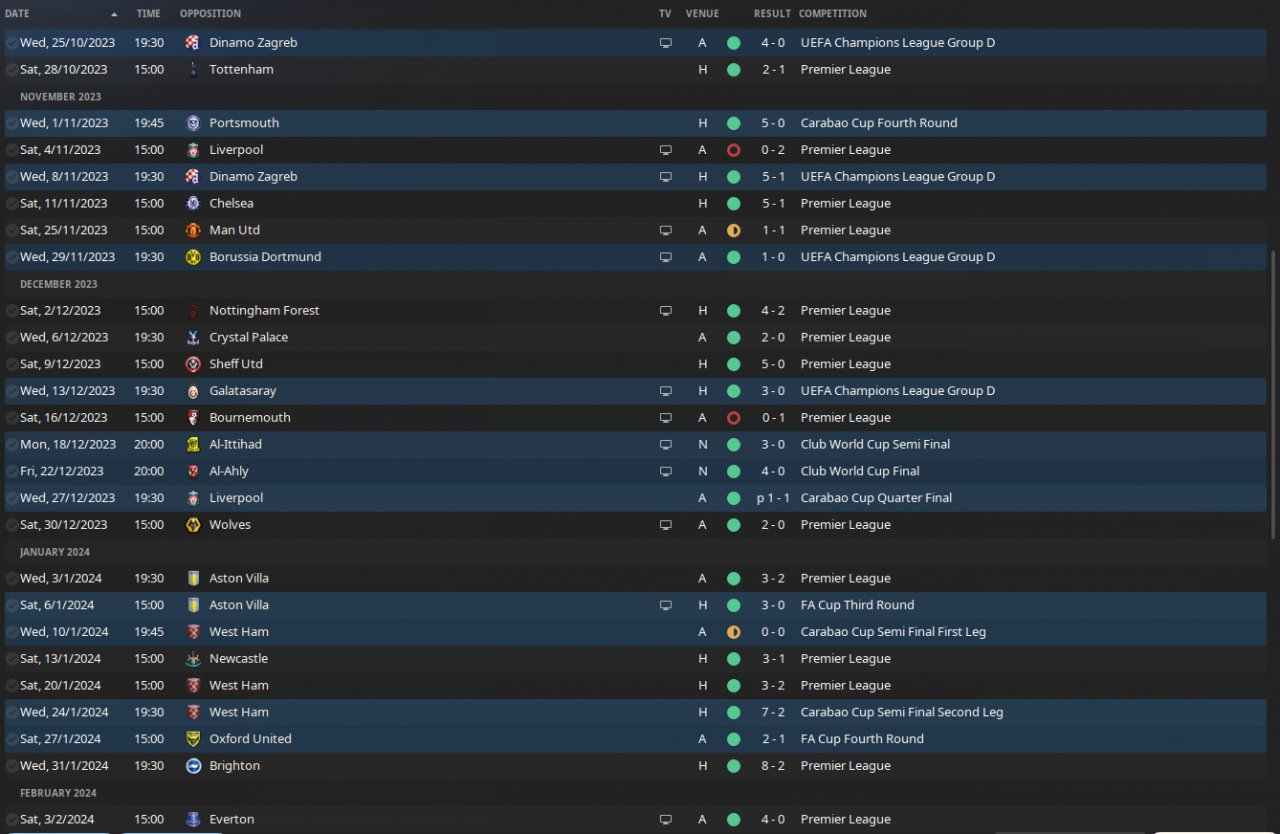Click the red loss indicator for Bournemouth
The image size is (1280, 834).
pyautogui.click(x=733, y=418)
